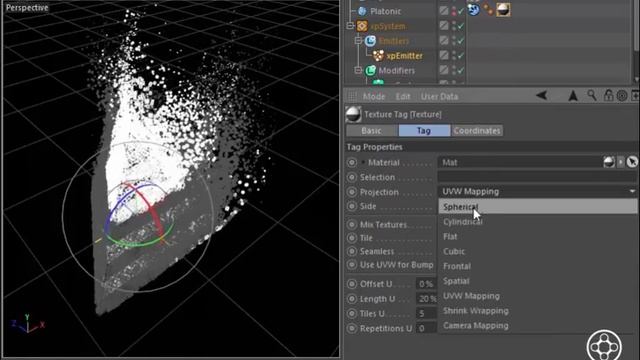Click the Emitters group icon
The image size is (640, 360).
pos(370,41)
